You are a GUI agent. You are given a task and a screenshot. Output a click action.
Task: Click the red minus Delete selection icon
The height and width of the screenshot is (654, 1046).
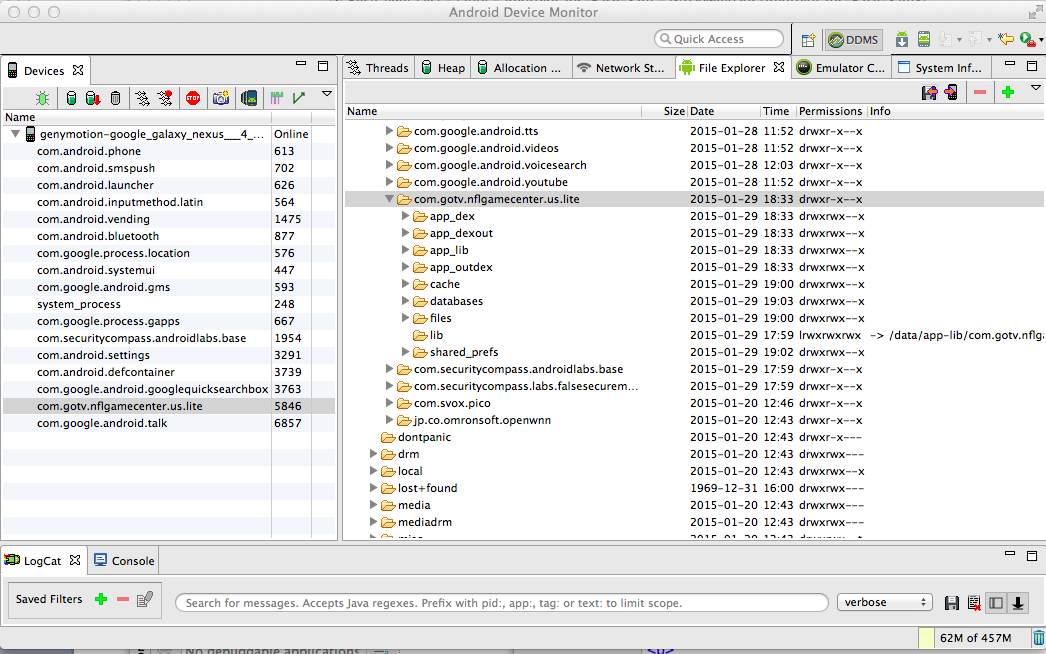click(x=980, y=92)
